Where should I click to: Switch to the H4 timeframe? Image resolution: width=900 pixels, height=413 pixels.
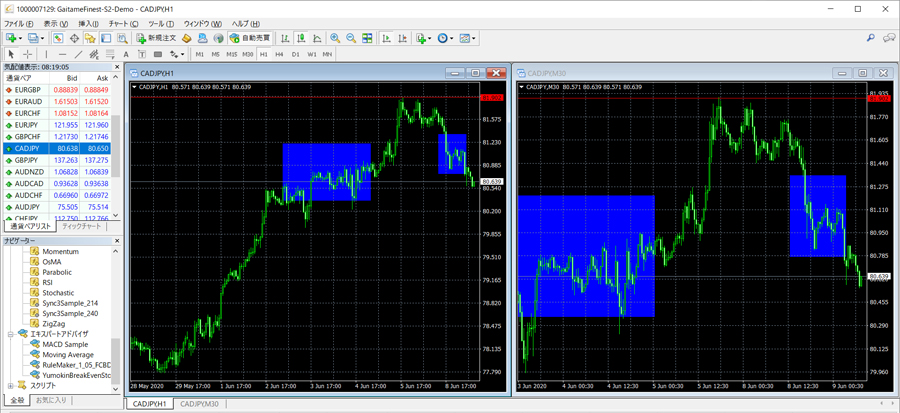point(279,54)
